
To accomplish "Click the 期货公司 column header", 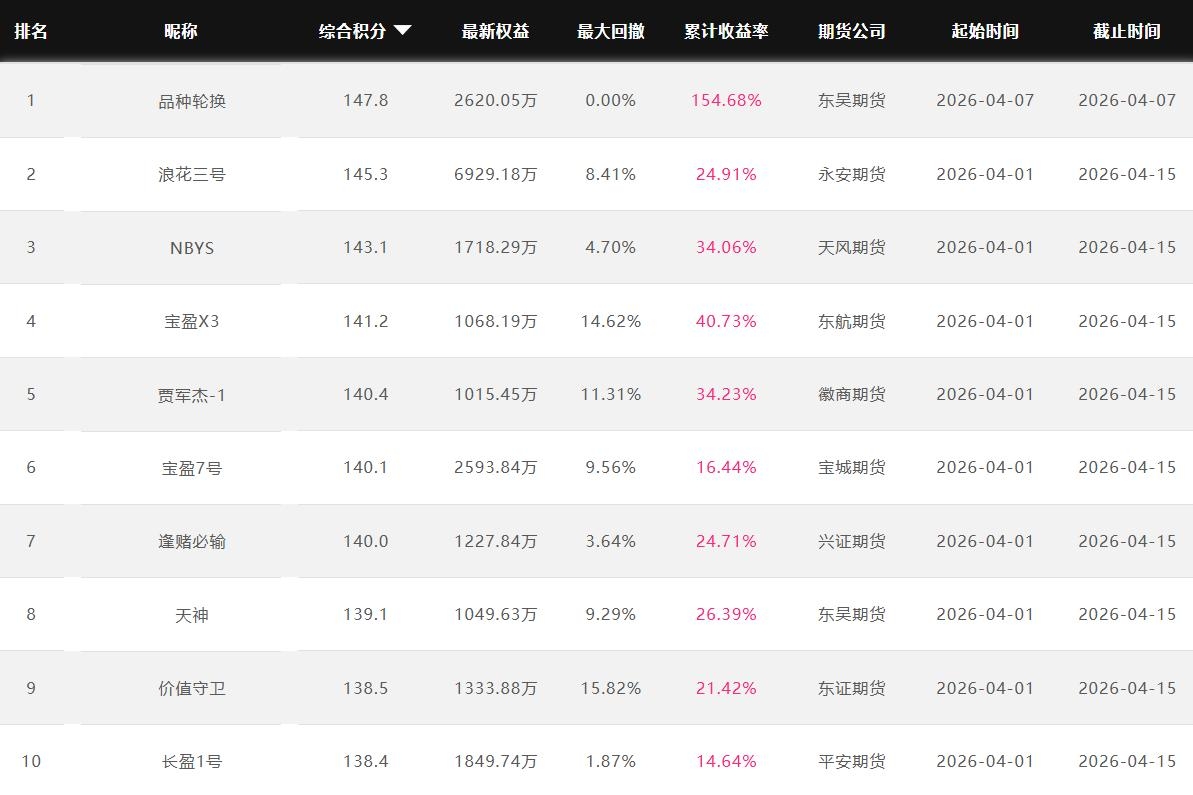I will (x=851, y=31).
